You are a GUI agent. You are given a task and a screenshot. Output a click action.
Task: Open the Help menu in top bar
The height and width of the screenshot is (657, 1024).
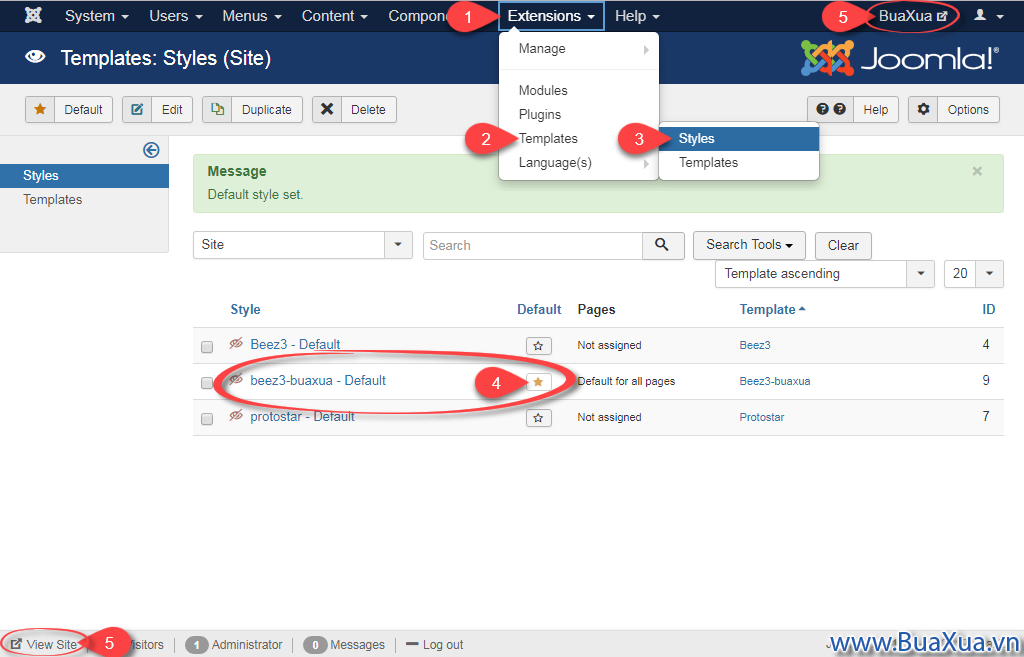point(637,16)
